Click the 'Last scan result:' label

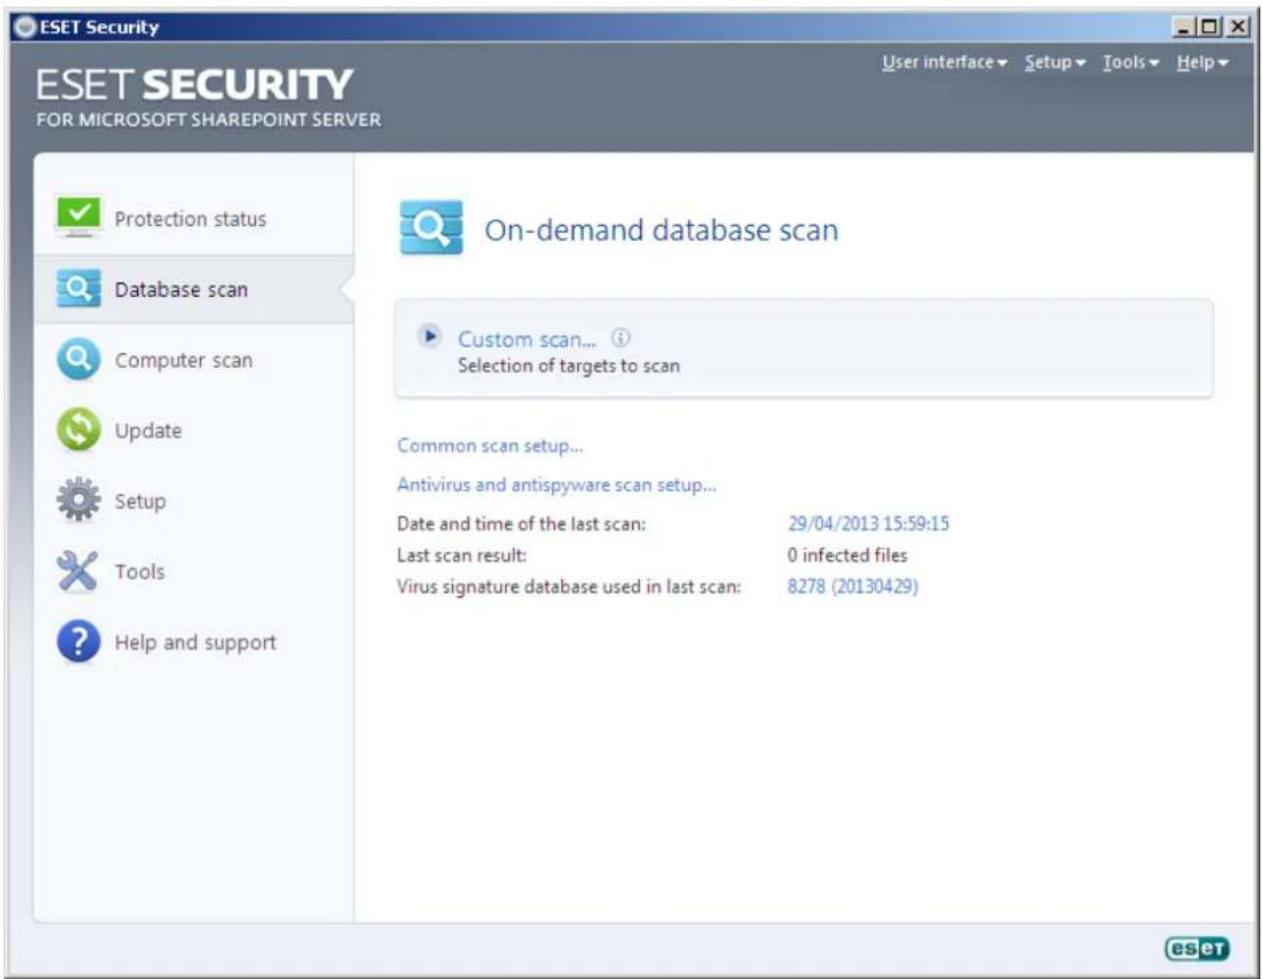461,555
